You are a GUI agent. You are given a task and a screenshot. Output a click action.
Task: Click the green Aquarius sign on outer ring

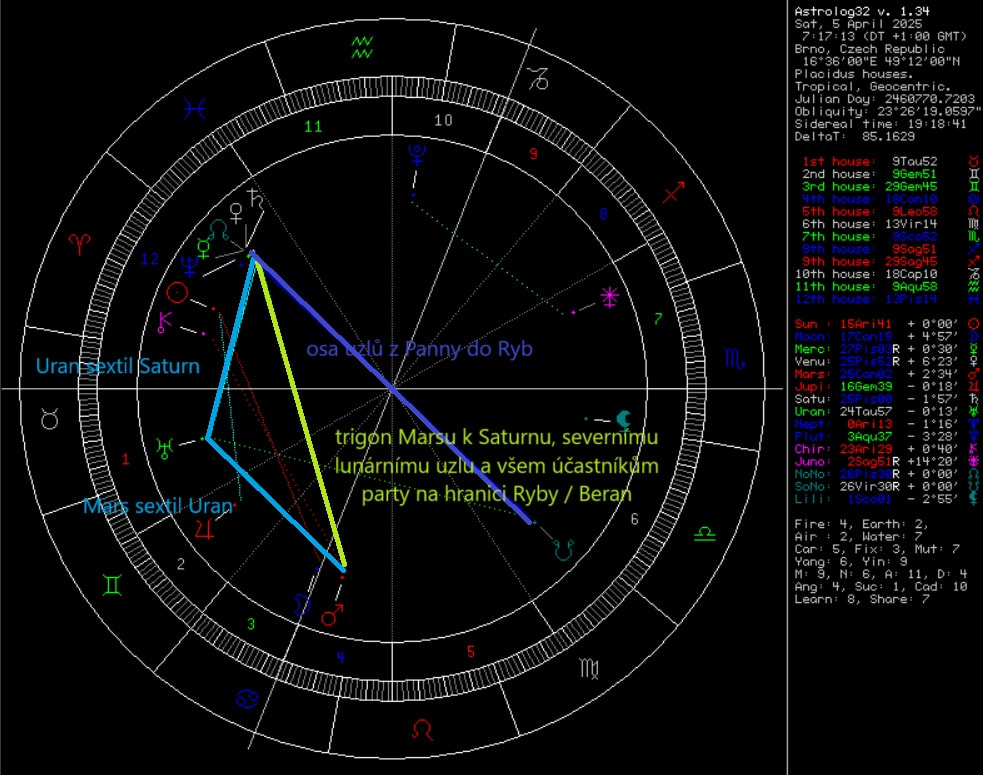pos(364,45)
